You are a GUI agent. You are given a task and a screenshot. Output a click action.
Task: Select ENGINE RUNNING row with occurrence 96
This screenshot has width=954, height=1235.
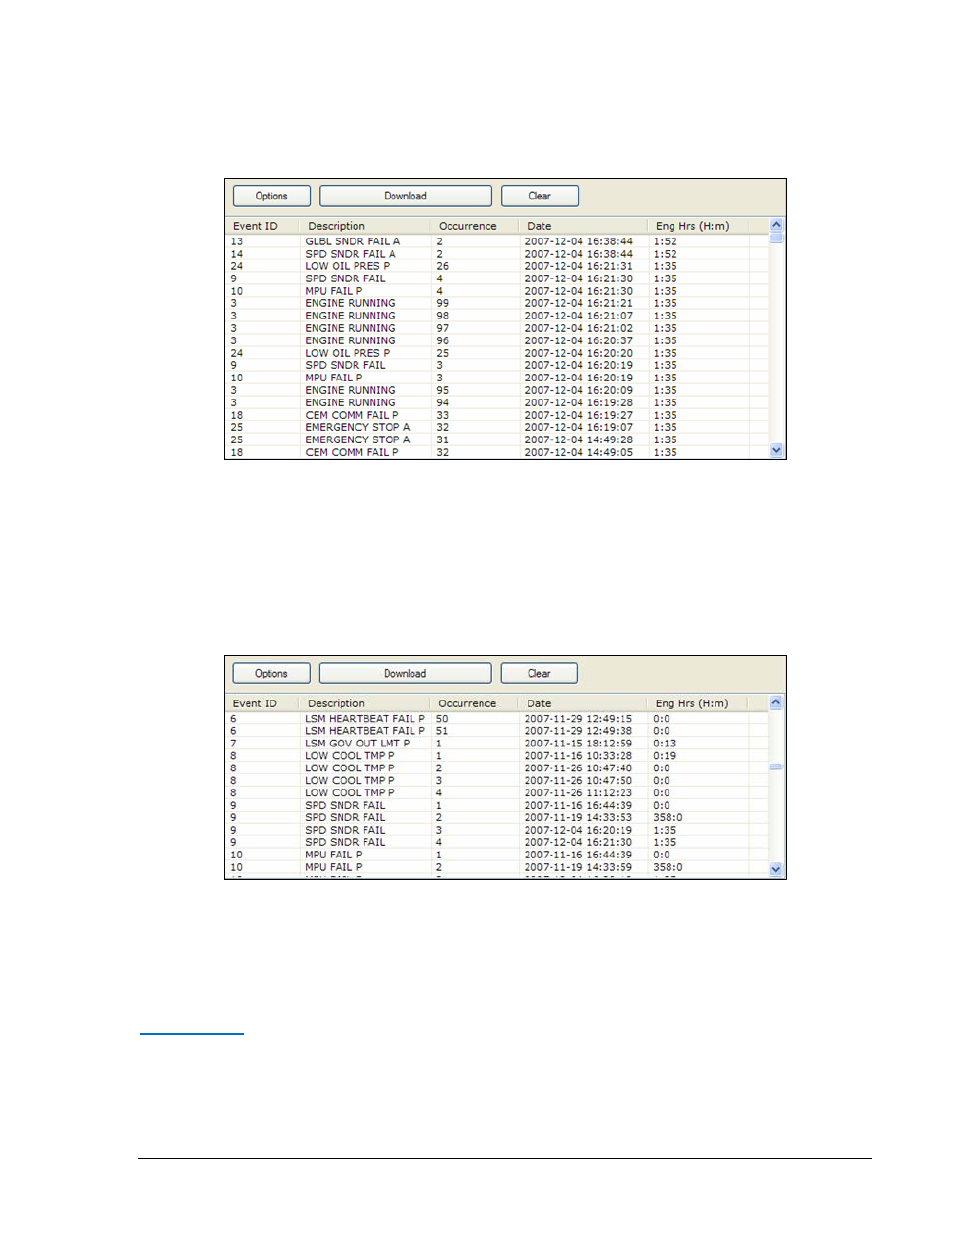pyautogui.click(x=498, y=340)
